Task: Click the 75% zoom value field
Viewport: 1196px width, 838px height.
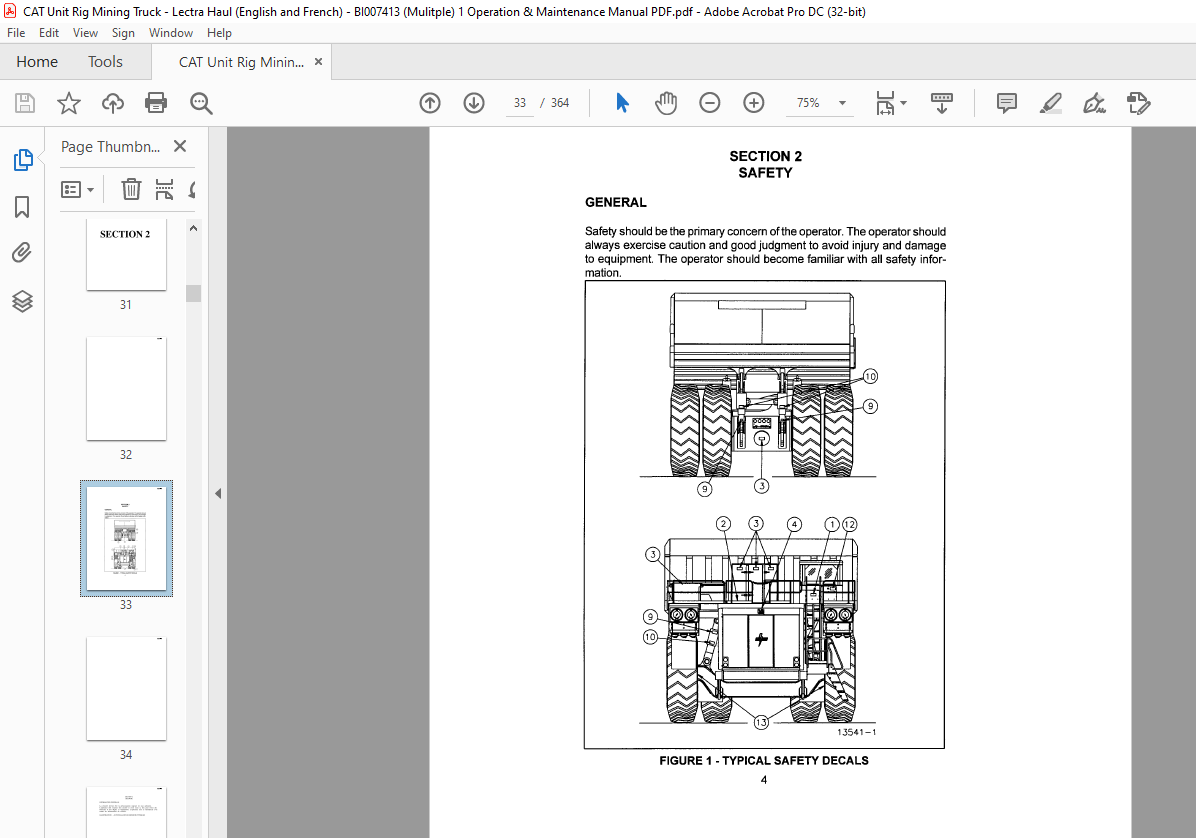Action: click(808, 103)
